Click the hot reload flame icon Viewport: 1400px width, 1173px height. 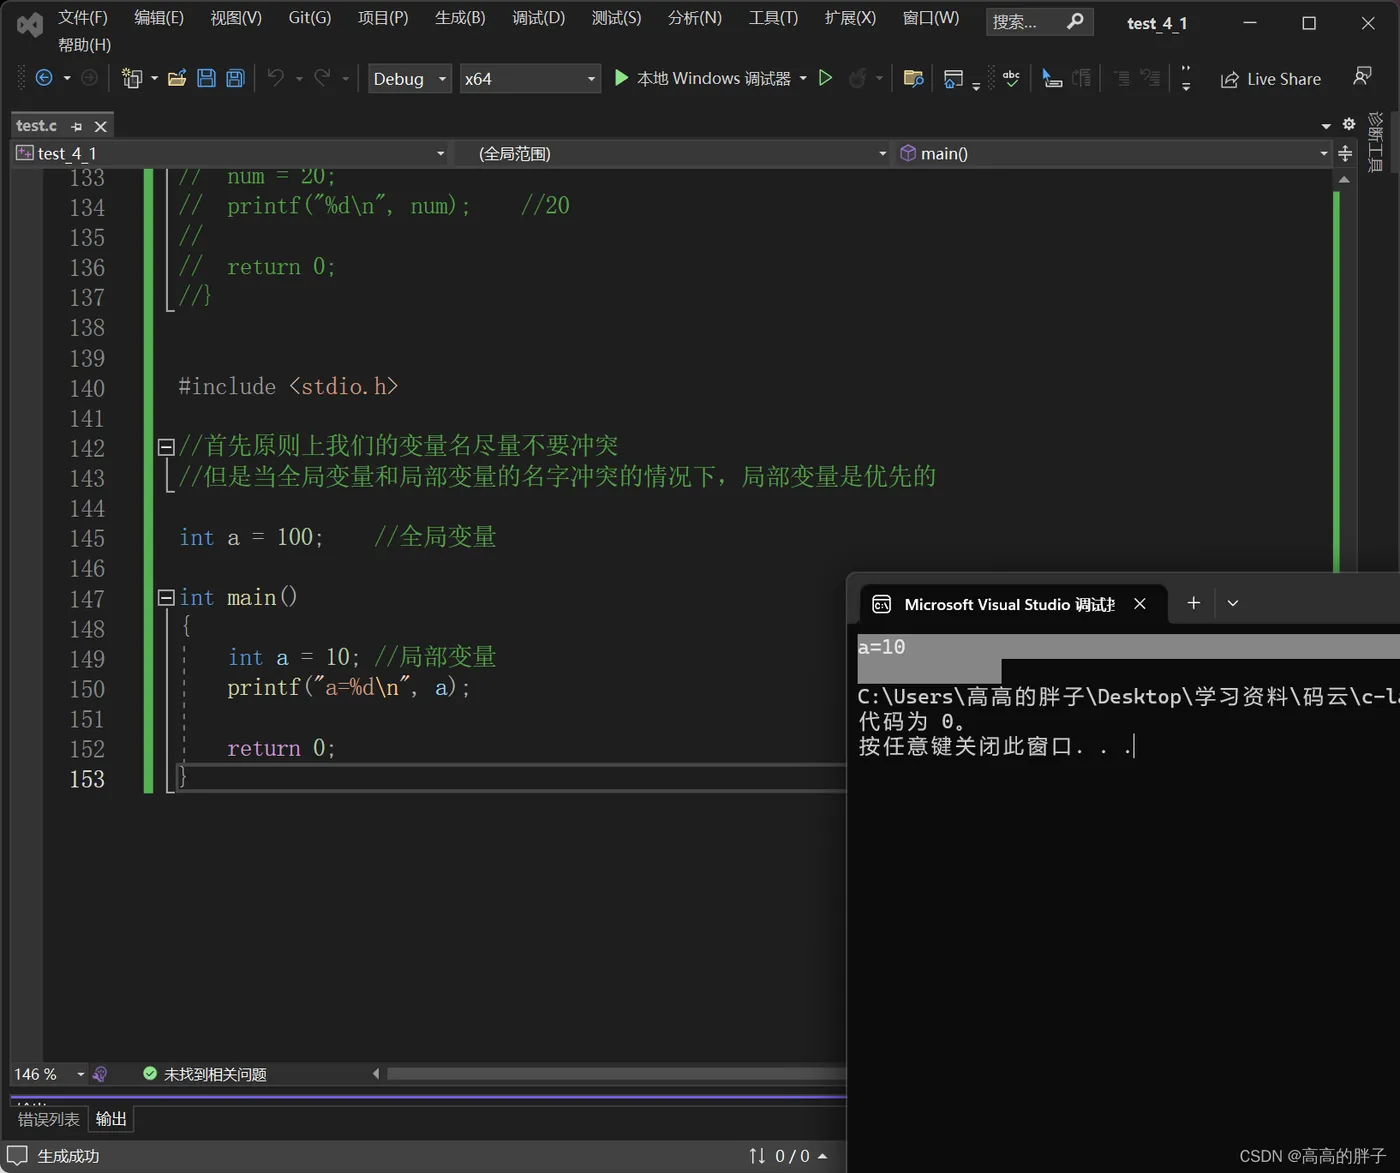coord(857,78)
